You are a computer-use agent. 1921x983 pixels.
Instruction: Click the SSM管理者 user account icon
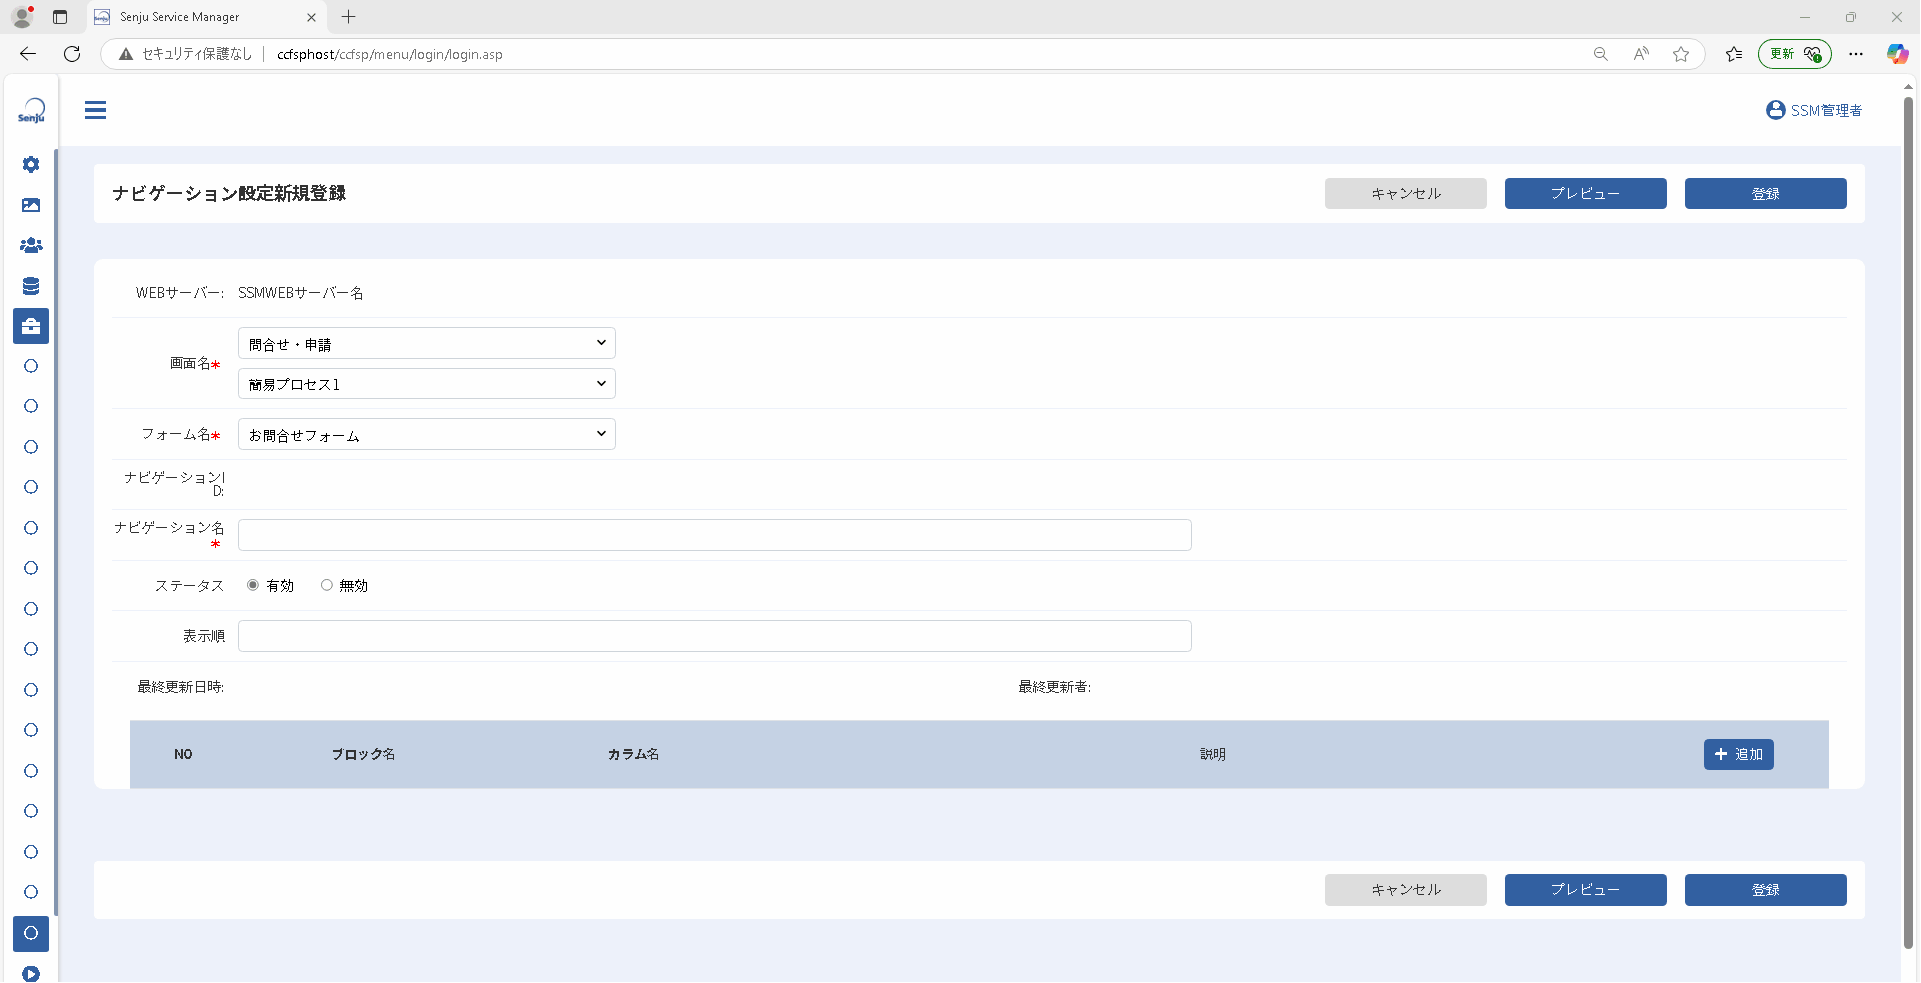click(x=1775, y=110)
